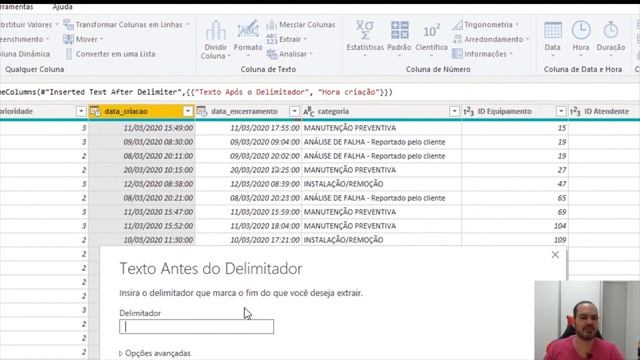640x360 pixels.
Task: Change the data_encerramento data type icon
Action: coord(202,111)
